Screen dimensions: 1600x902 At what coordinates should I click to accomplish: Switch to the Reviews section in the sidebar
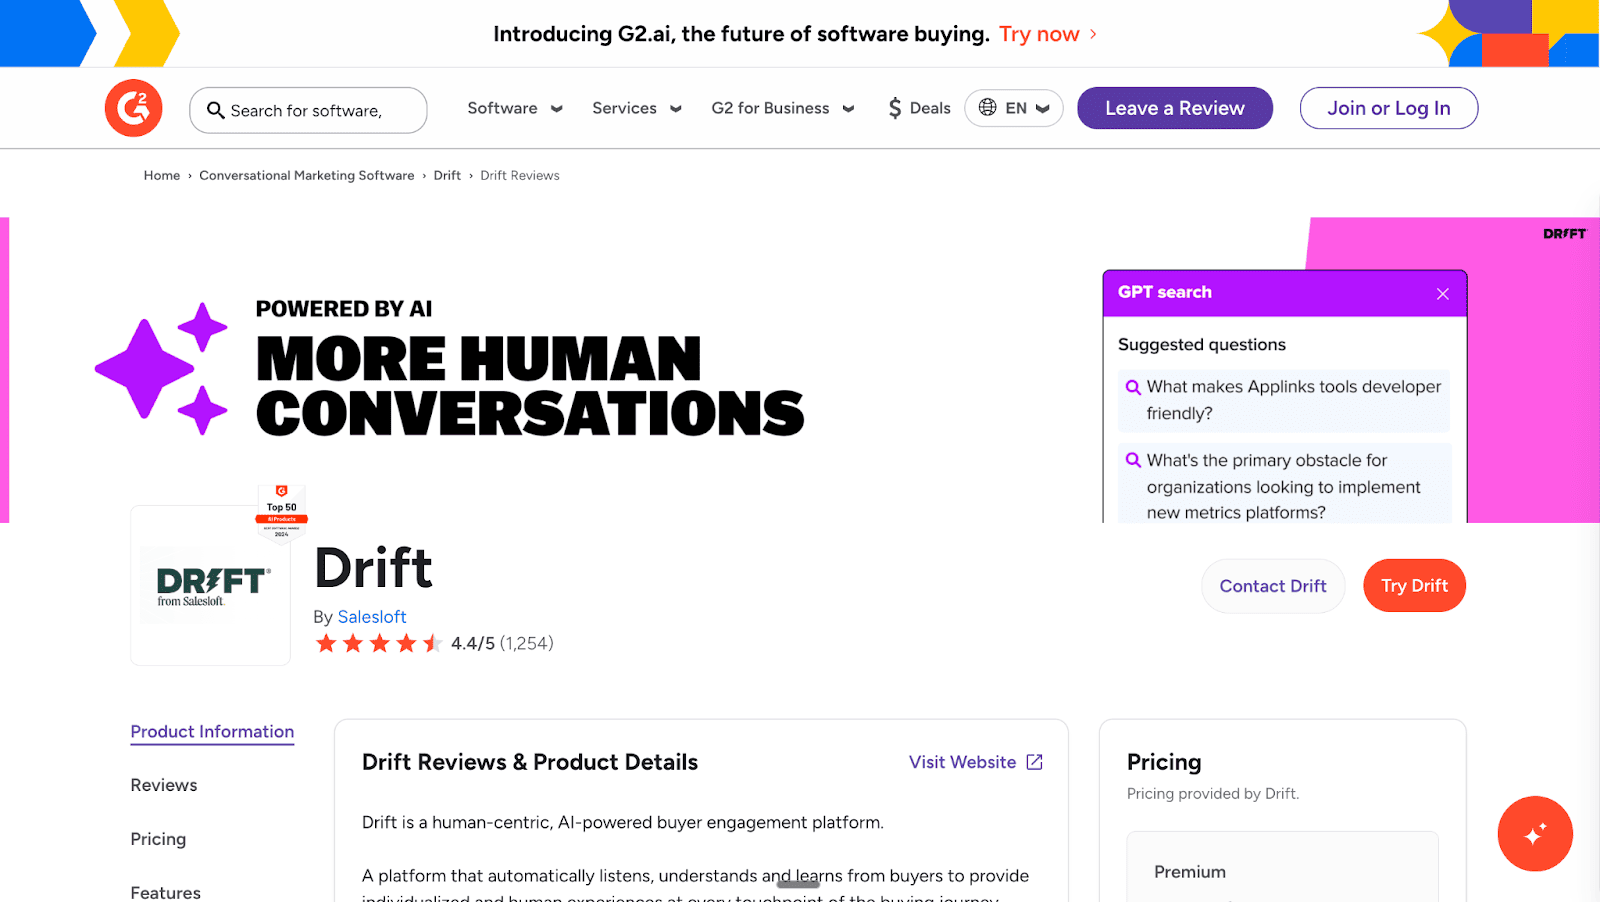[163, 785]
